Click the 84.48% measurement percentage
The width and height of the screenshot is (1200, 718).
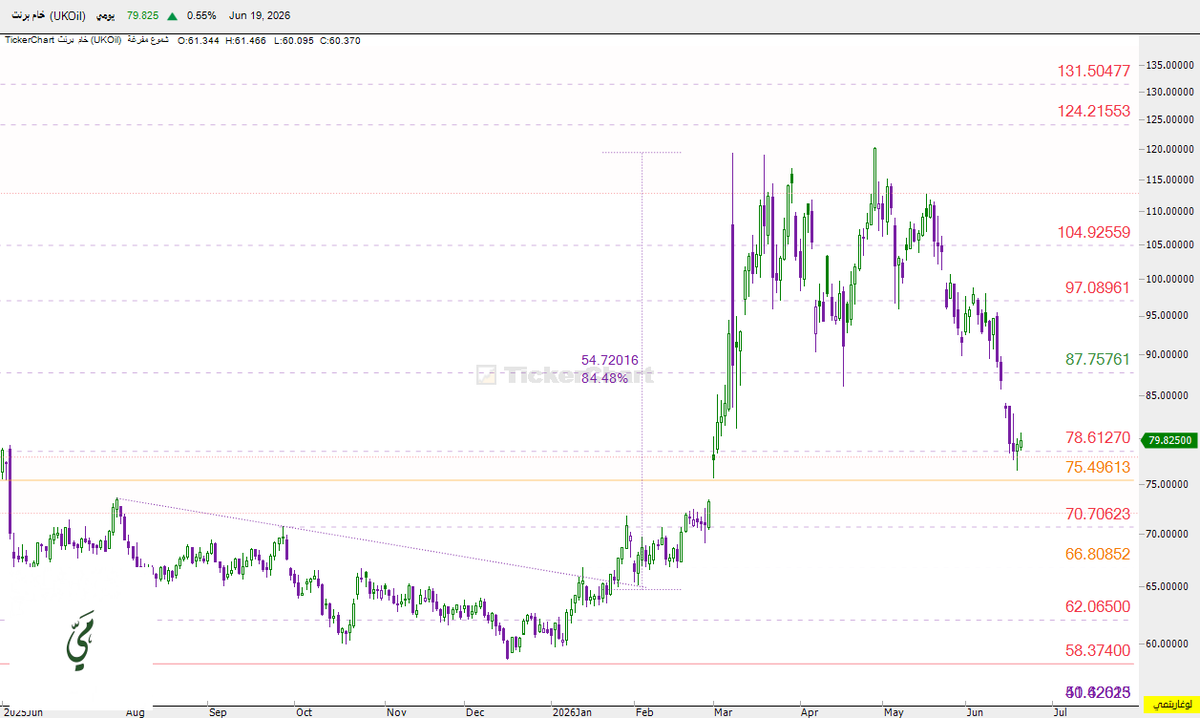[x=605, y=378]
